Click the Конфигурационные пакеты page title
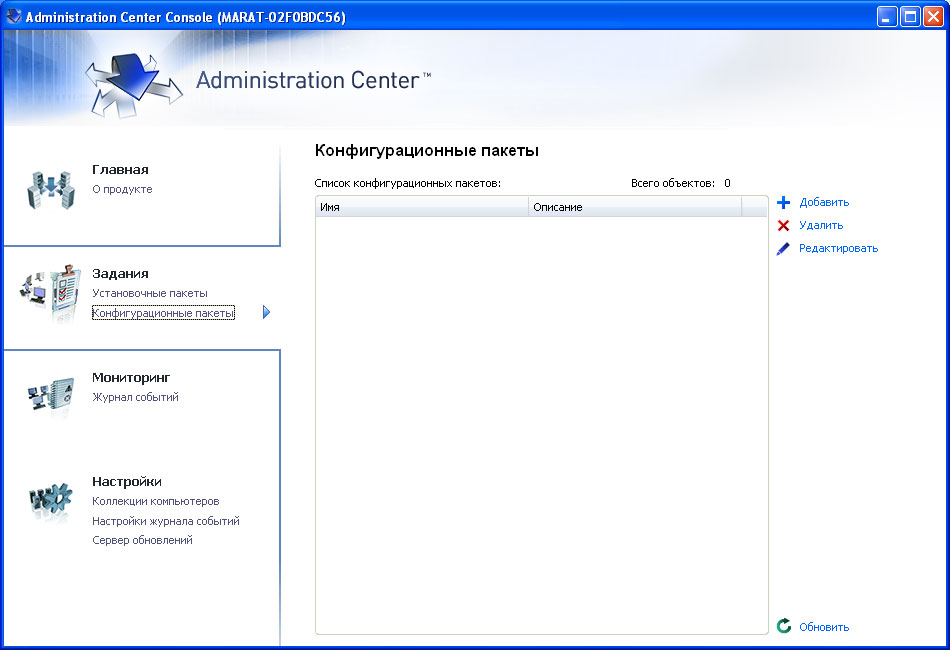950x650 pixels. [x=427, y=151]
